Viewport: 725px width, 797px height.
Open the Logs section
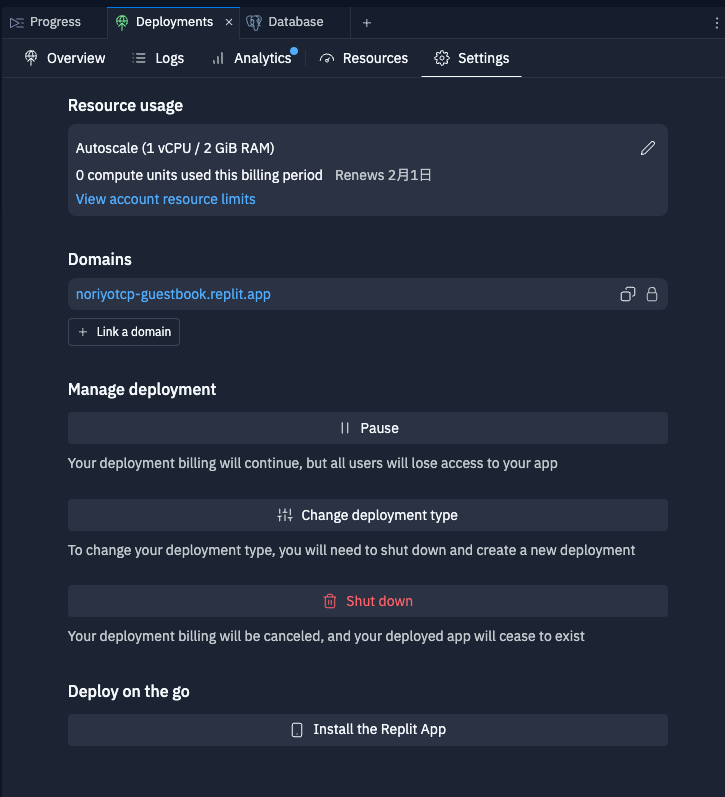pyautogui.click(x=158, y=58)
